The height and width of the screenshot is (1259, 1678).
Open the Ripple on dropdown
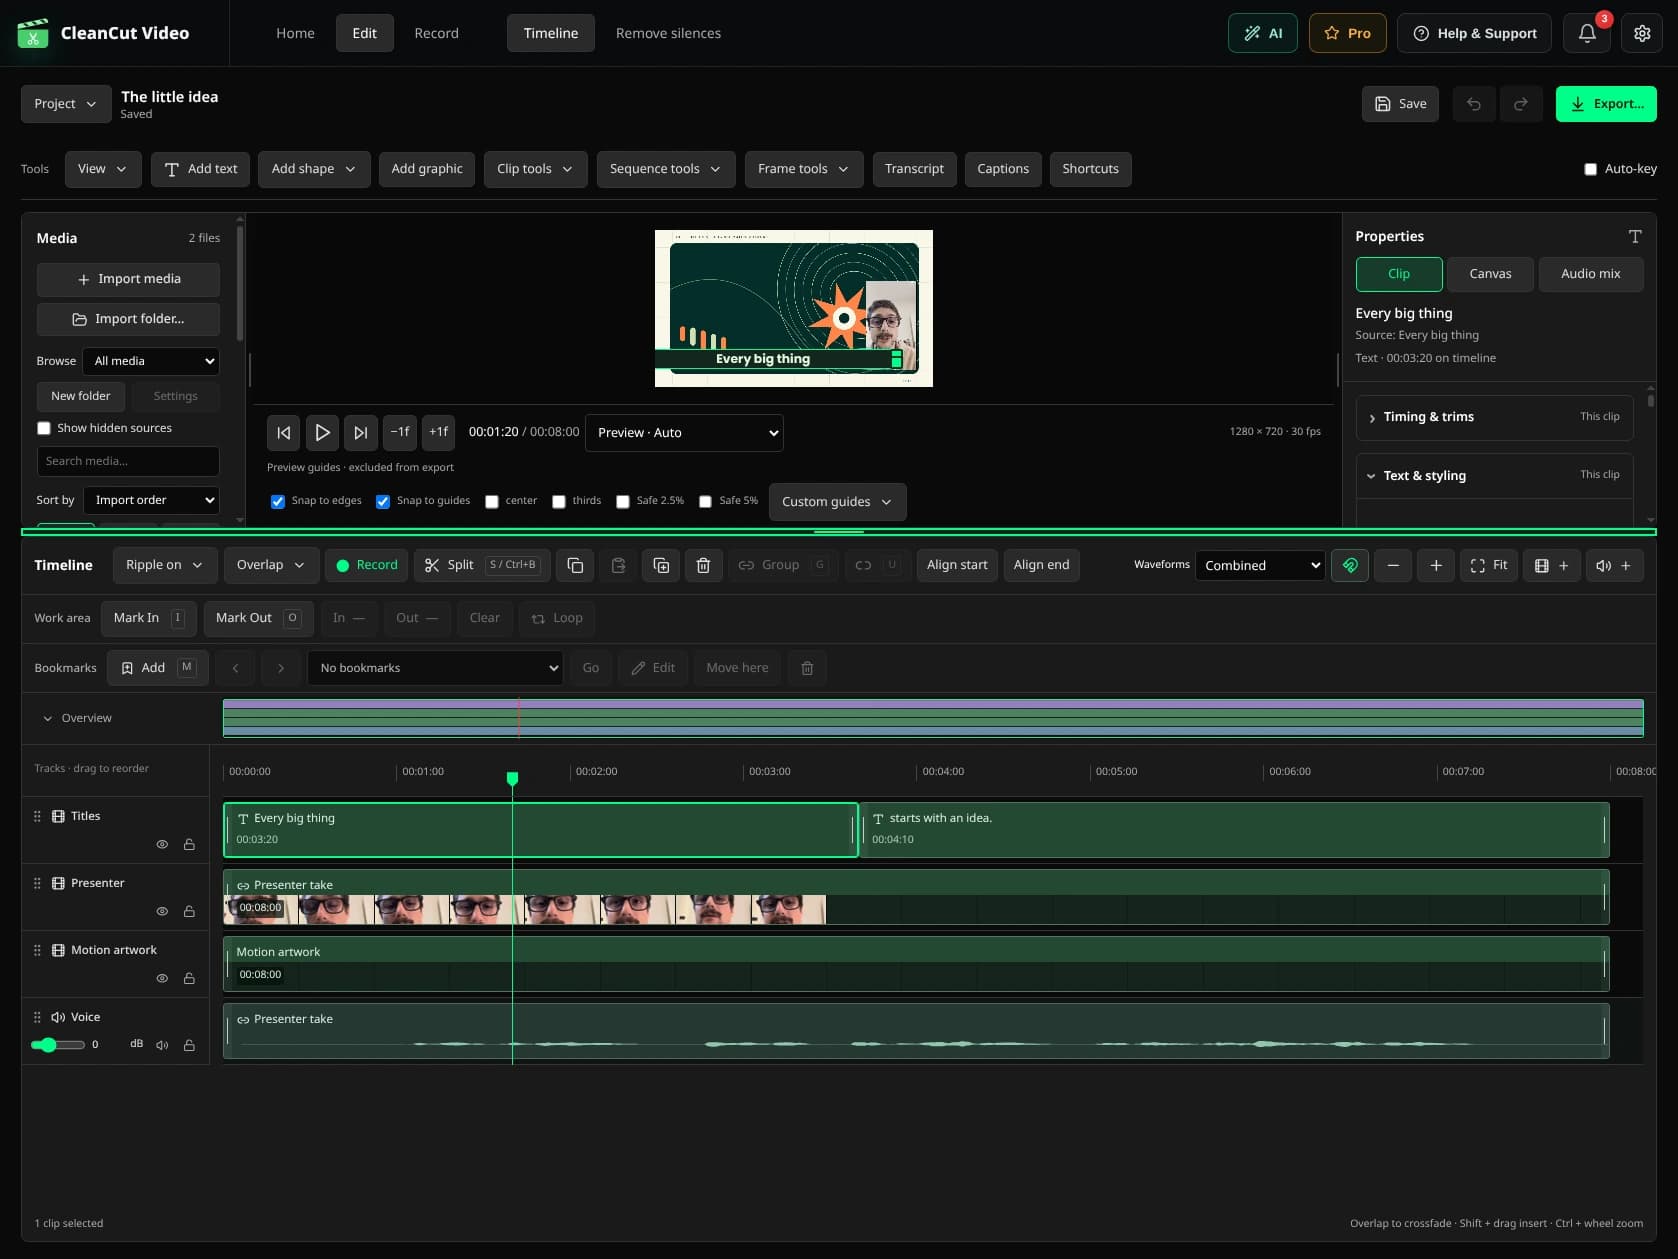tap(164, 565)
